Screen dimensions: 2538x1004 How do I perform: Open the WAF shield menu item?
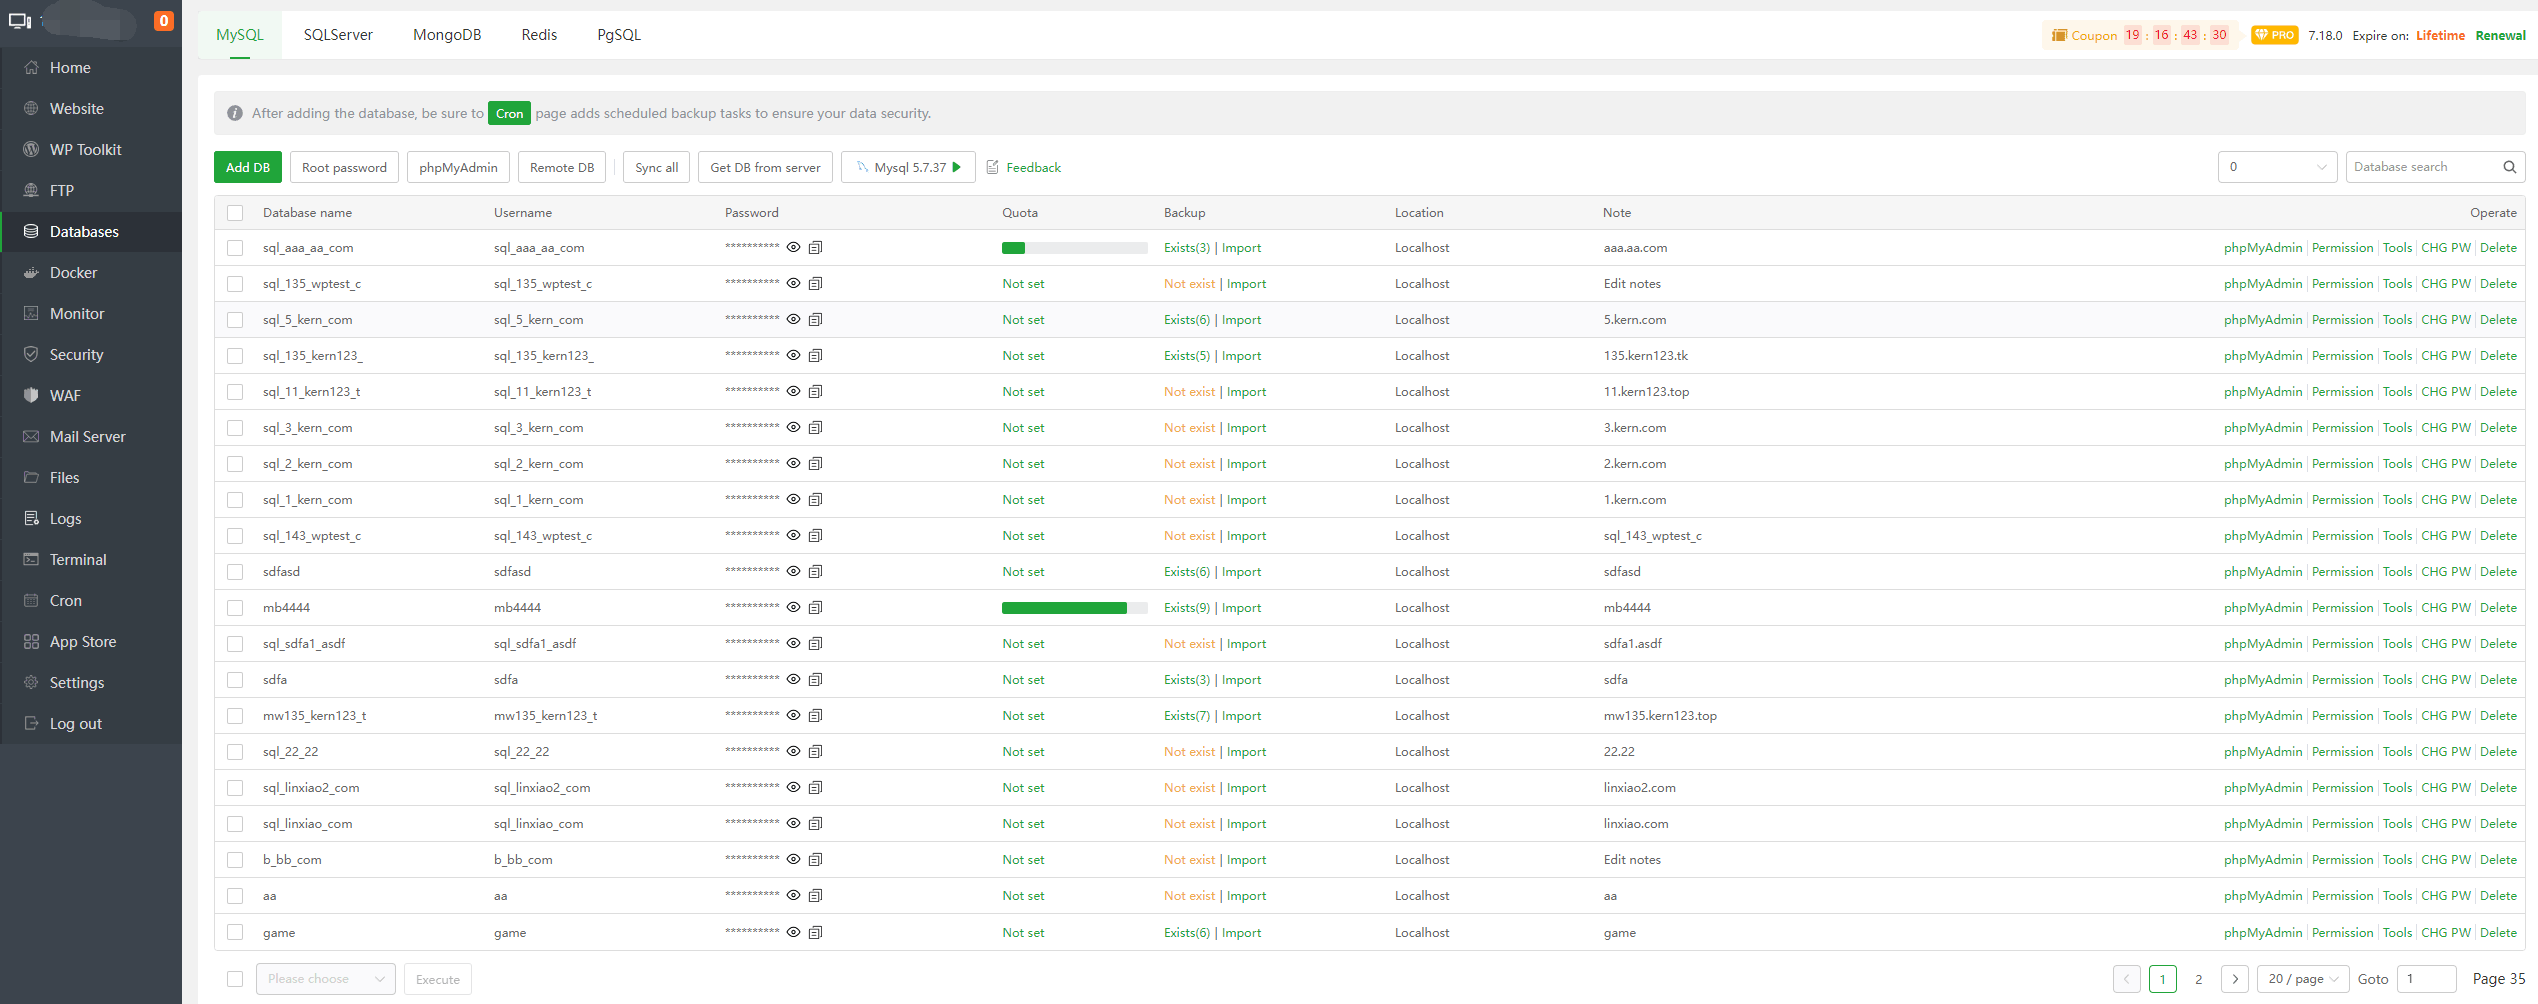pos(65,396)
